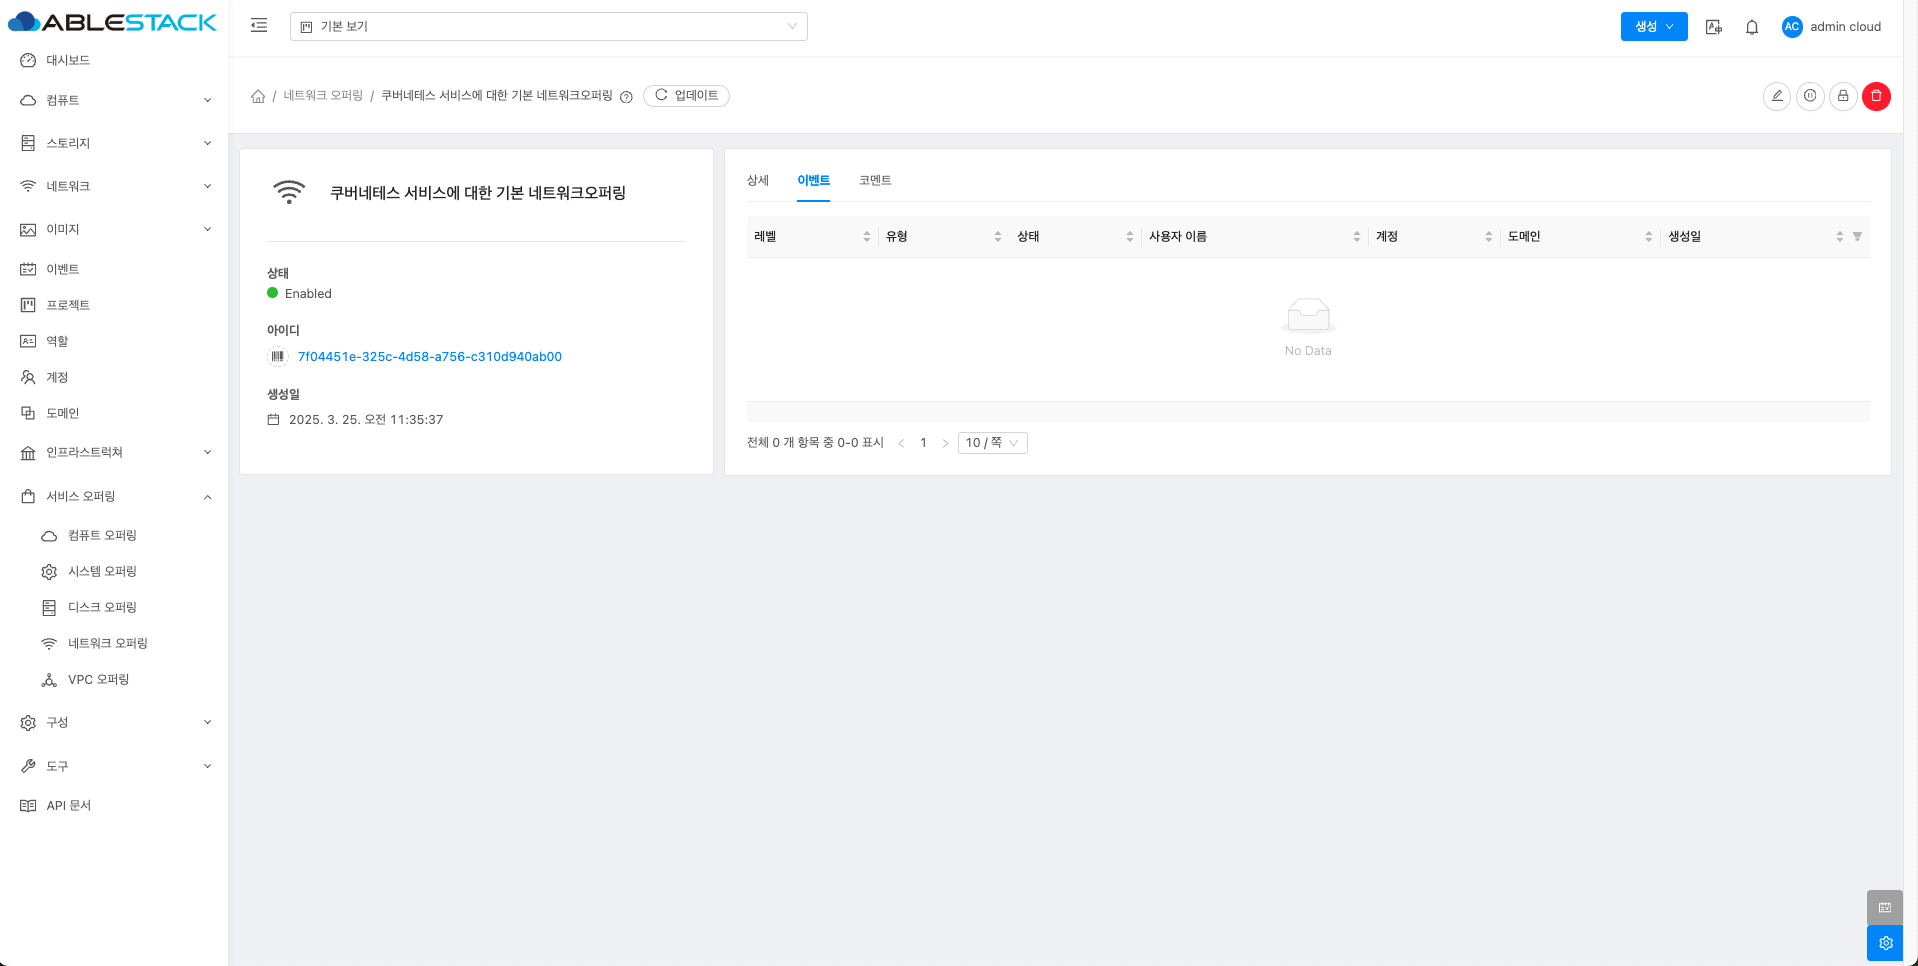
Task: Click the offering ID link 7f04451e-325c-4d58-a756-c310d940ab00
Action: pyautogui.click(x=430, y=357)
